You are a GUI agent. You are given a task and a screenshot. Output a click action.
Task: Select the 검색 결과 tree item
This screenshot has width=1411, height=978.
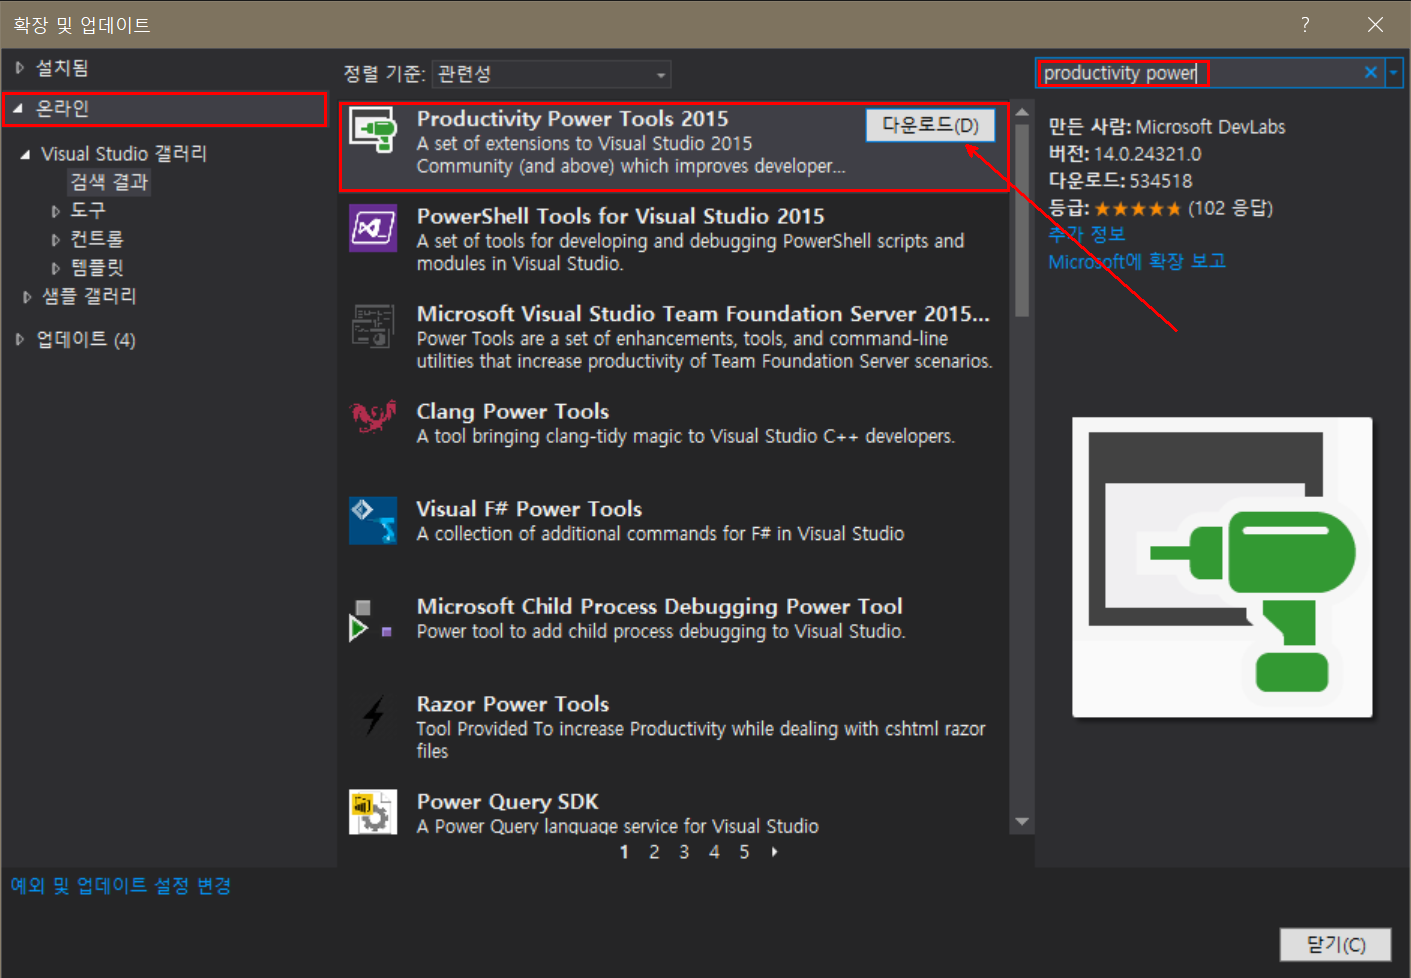point(109,182)
